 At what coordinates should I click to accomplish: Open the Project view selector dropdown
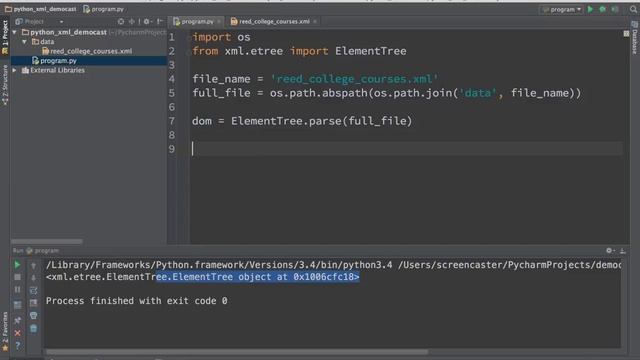(39, 21)
